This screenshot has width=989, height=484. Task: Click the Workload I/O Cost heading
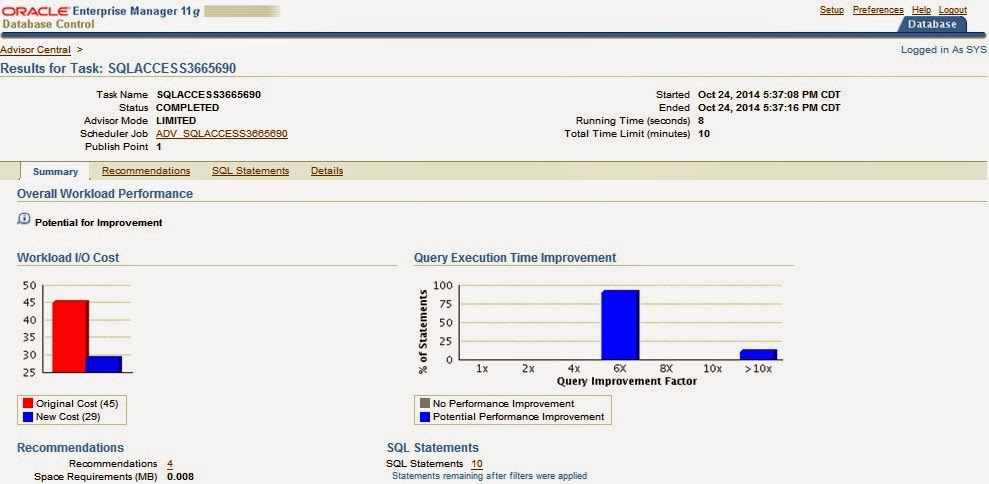pos(68,257)
